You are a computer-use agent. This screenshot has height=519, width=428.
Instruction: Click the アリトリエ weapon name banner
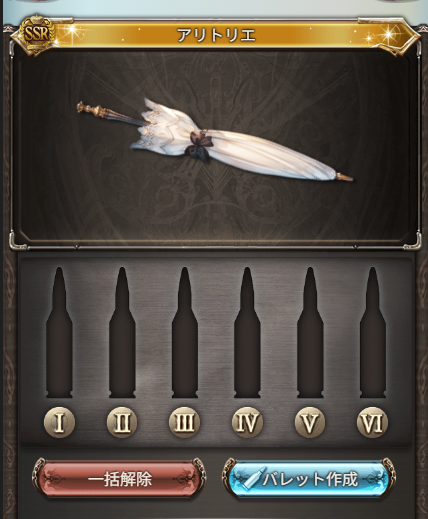217,34
